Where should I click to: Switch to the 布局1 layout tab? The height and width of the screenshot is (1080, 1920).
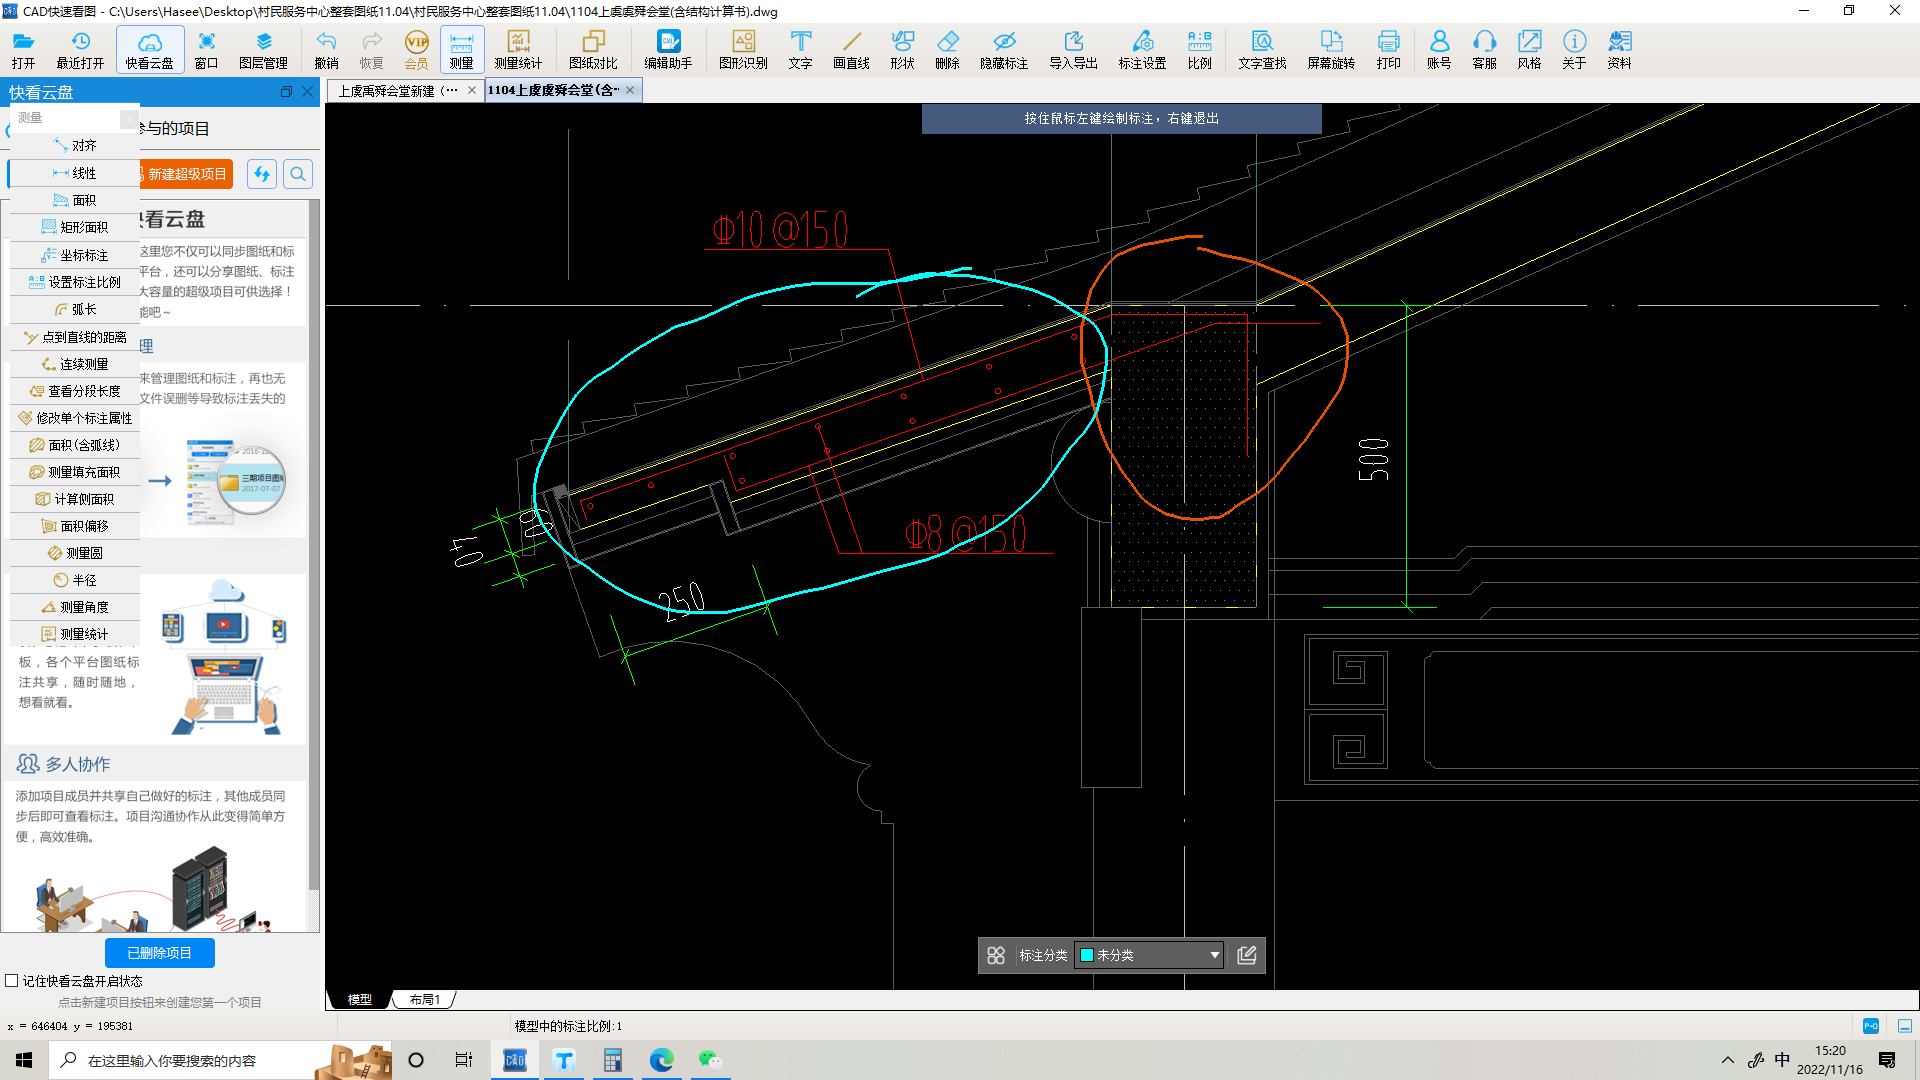coord(425,999)
